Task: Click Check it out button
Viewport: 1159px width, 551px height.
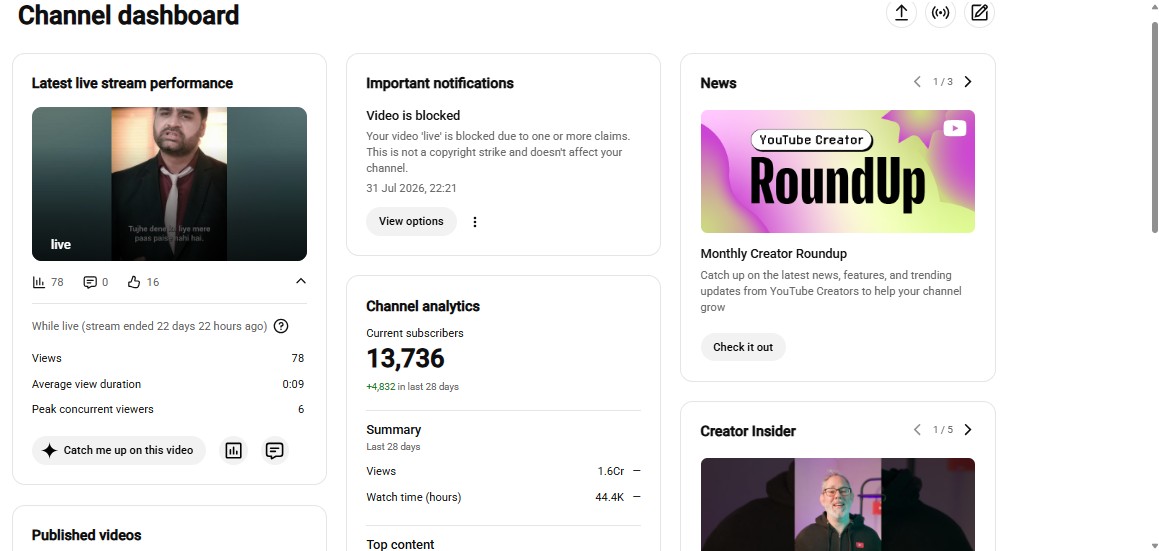Action: click(743, 347)
